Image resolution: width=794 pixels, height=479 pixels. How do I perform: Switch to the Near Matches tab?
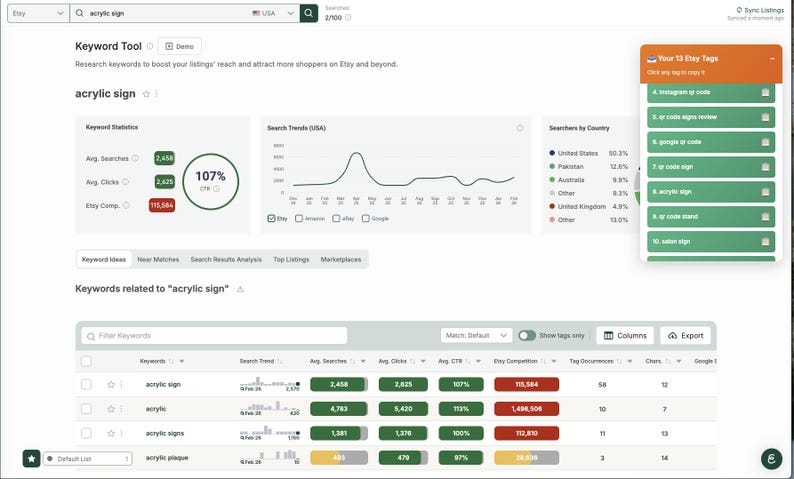pos(158,259)
